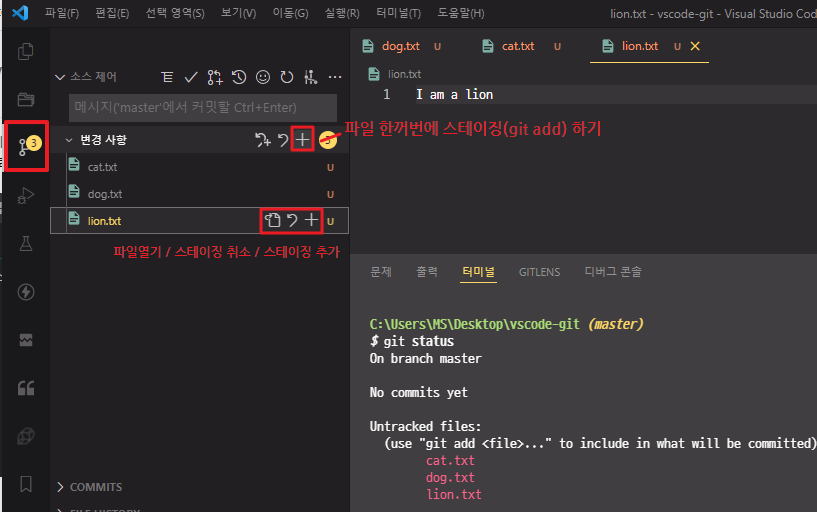The width and height of the screenshot is (817, 512).
Task: Open the Testing flask view
Action: pyautogui.click(x=26, y=243)
